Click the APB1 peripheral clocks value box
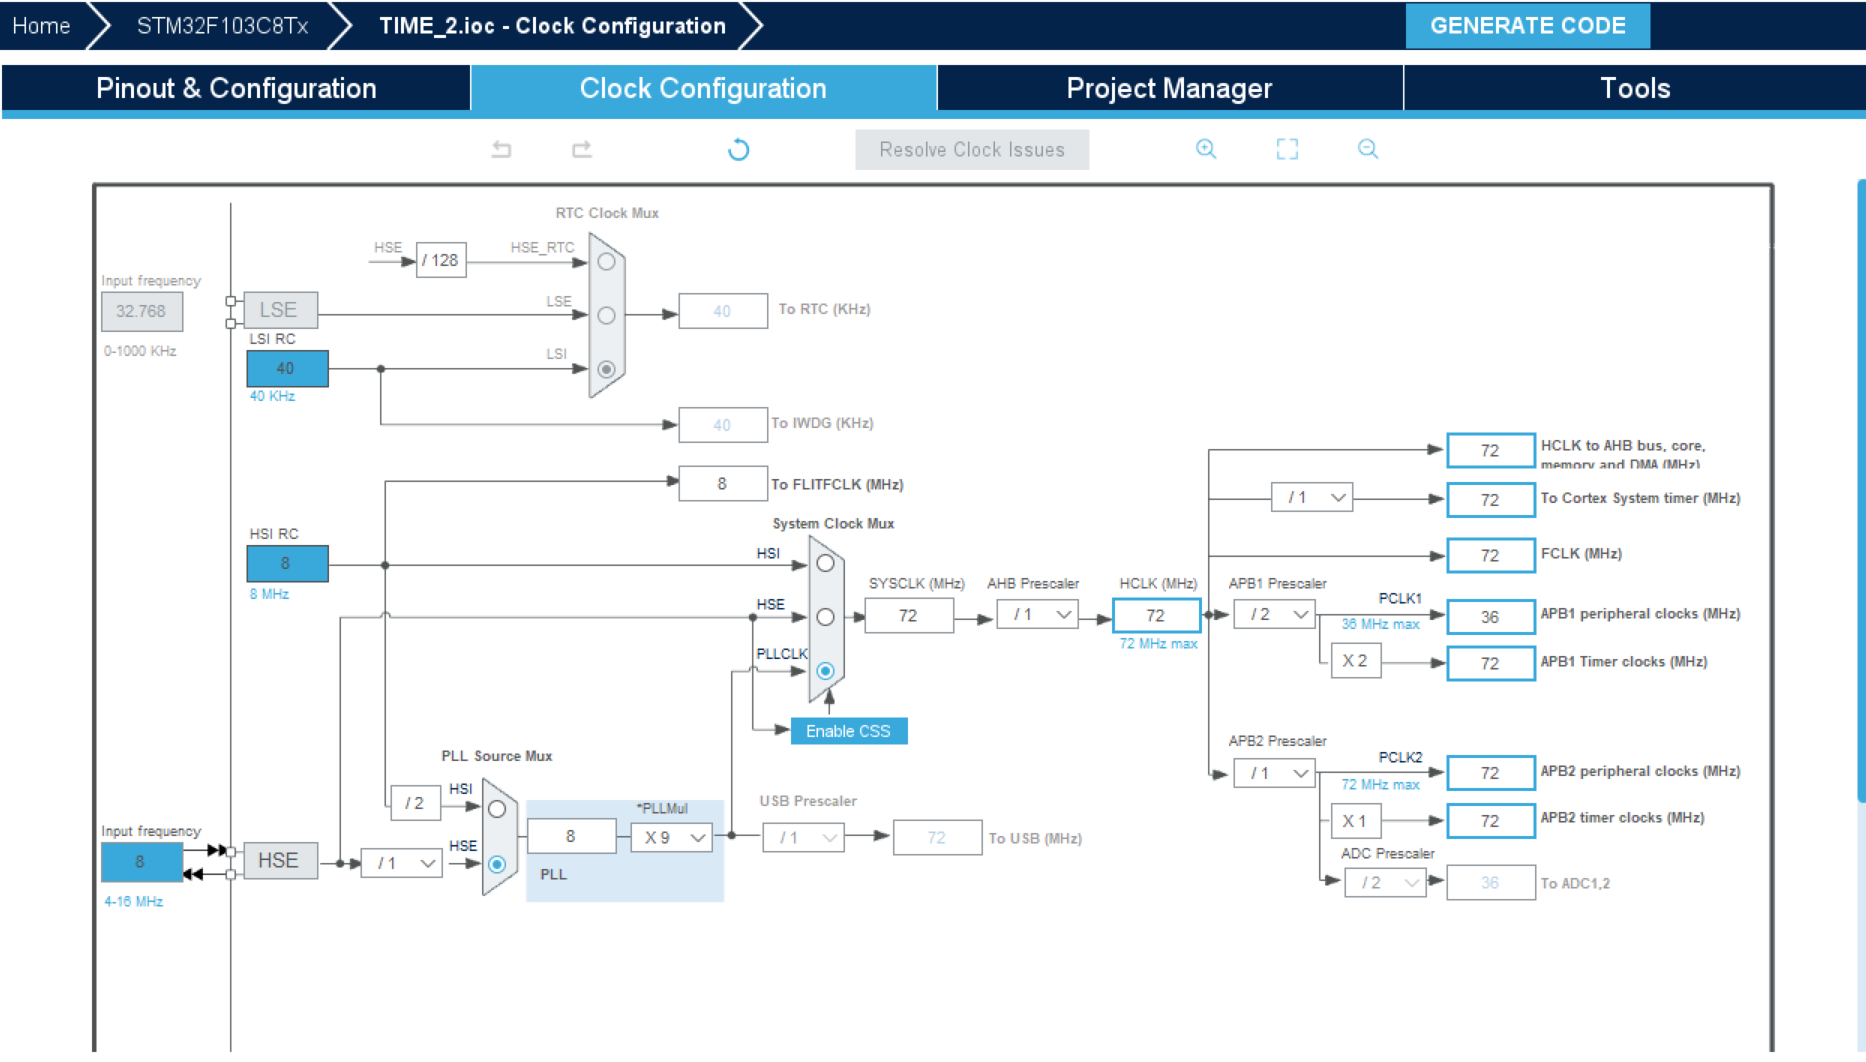Screen dimensions: 1866x1062 point(1490,617)
